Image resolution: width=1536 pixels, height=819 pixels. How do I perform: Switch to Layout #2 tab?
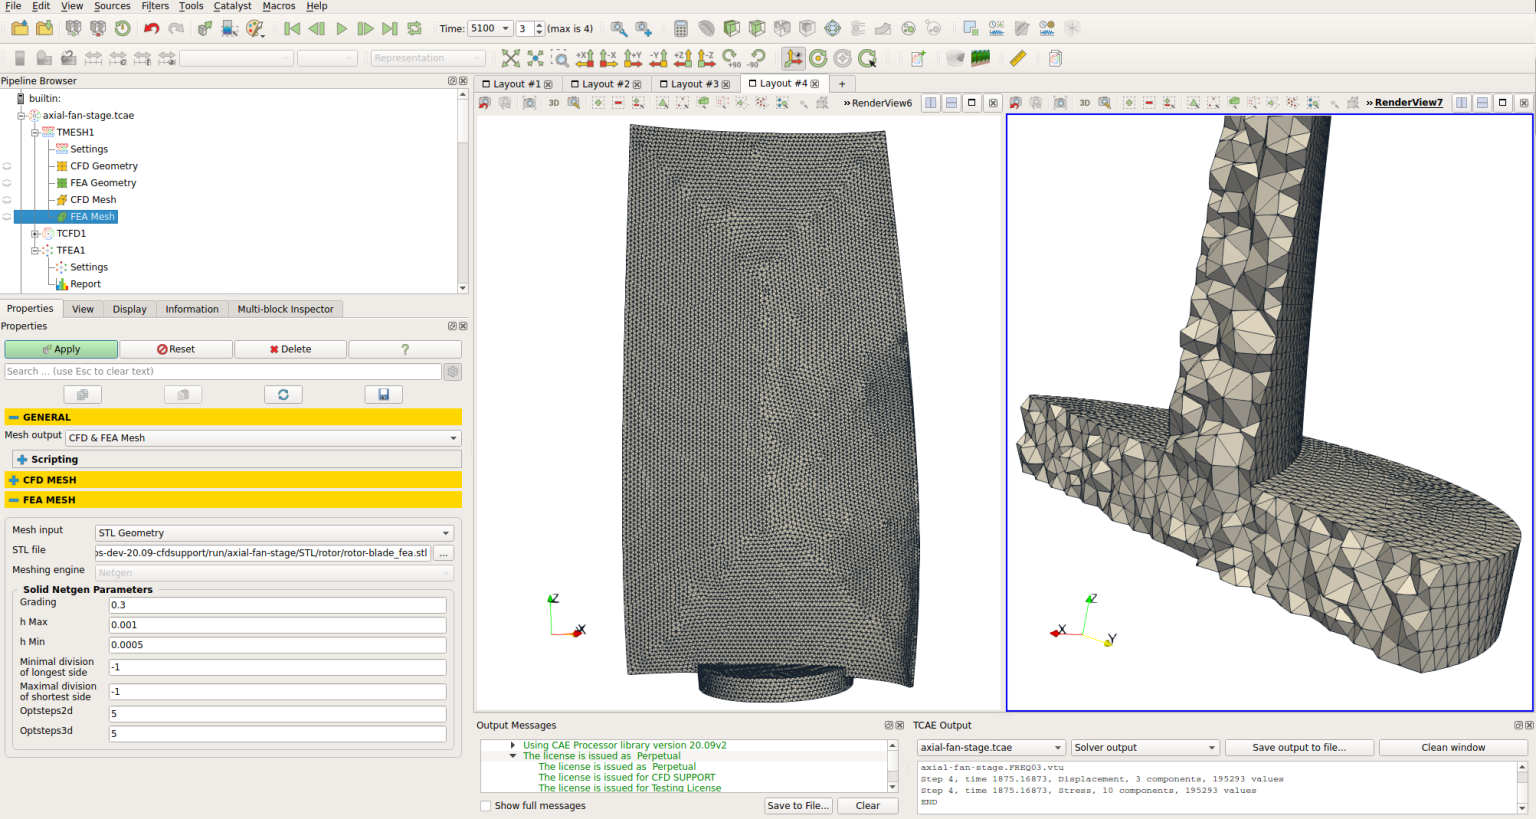click(600, 84)
